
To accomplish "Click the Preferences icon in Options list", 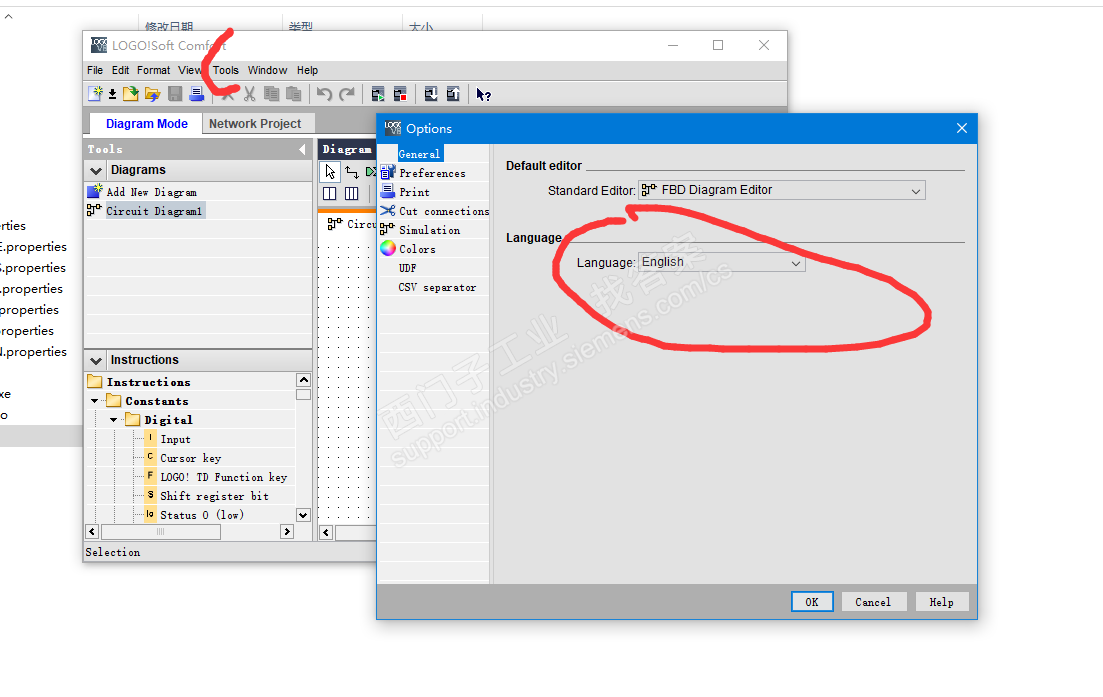I will click(388, 172).
